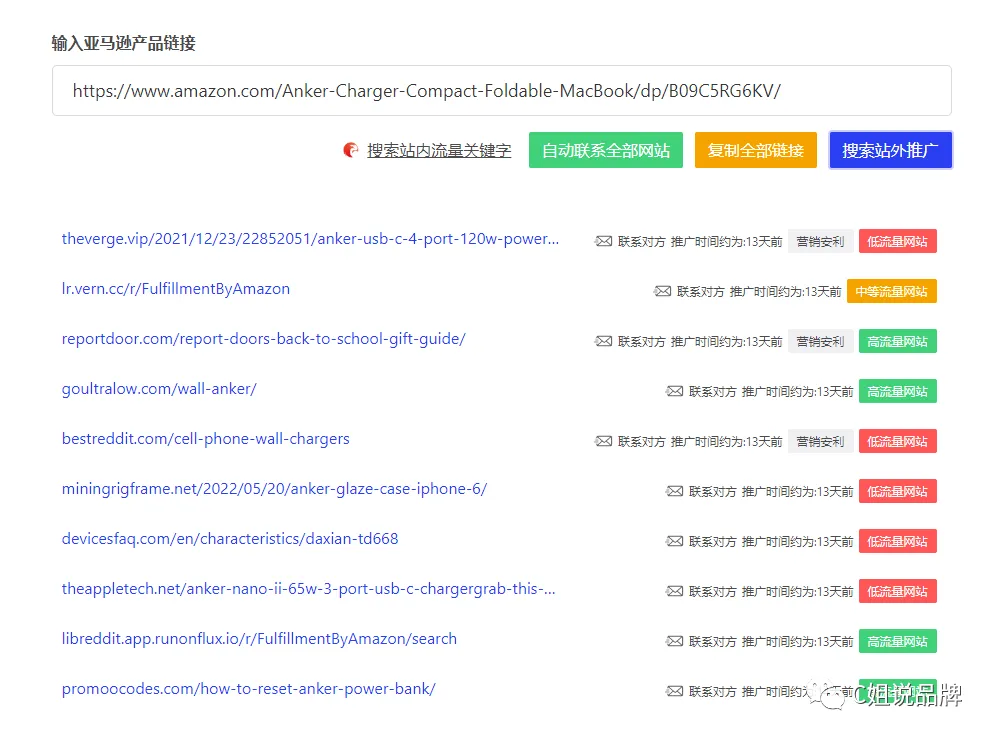Click the envelope icon in the libreddit.app.runonflux.io row
Image resolution: width=995 pixels, height=739 pixels.
tap(675, 641)
